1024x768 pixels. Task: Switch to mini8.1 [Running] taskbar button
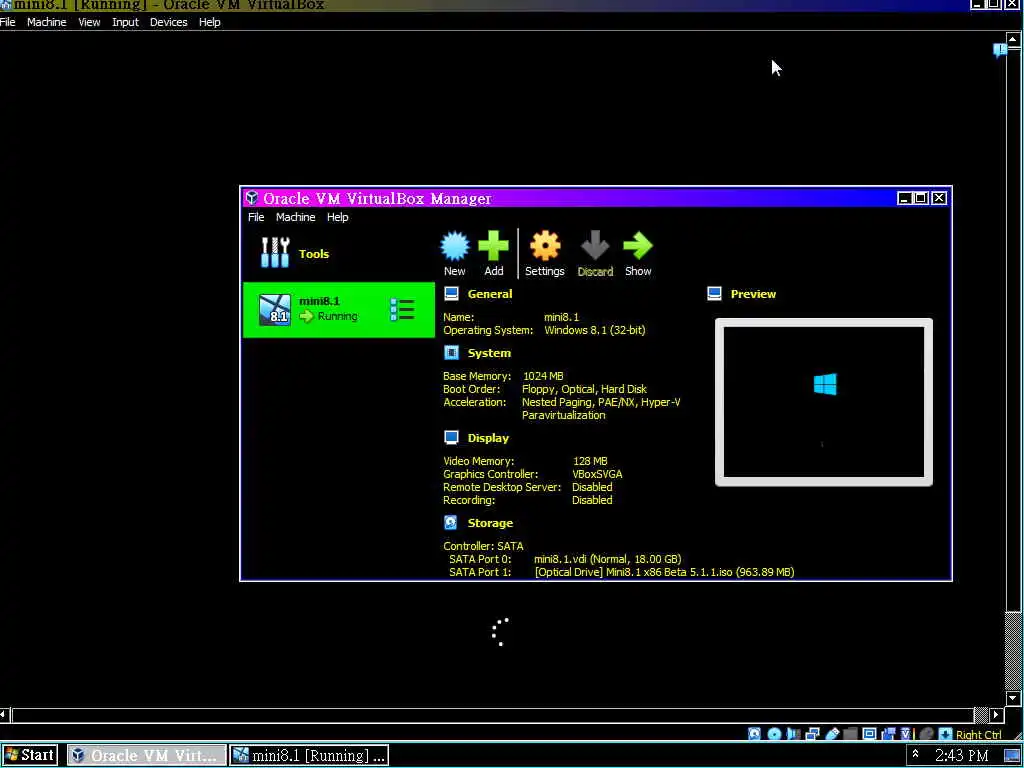[309, 755]
